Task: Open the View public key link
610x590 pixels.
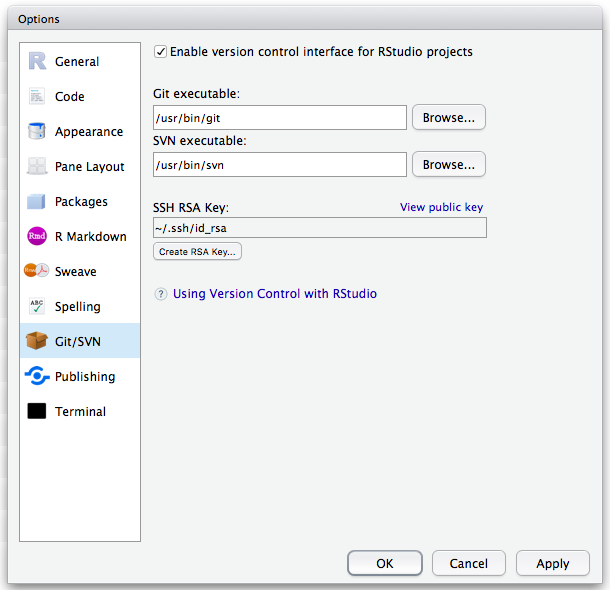Action: (441, 207)
